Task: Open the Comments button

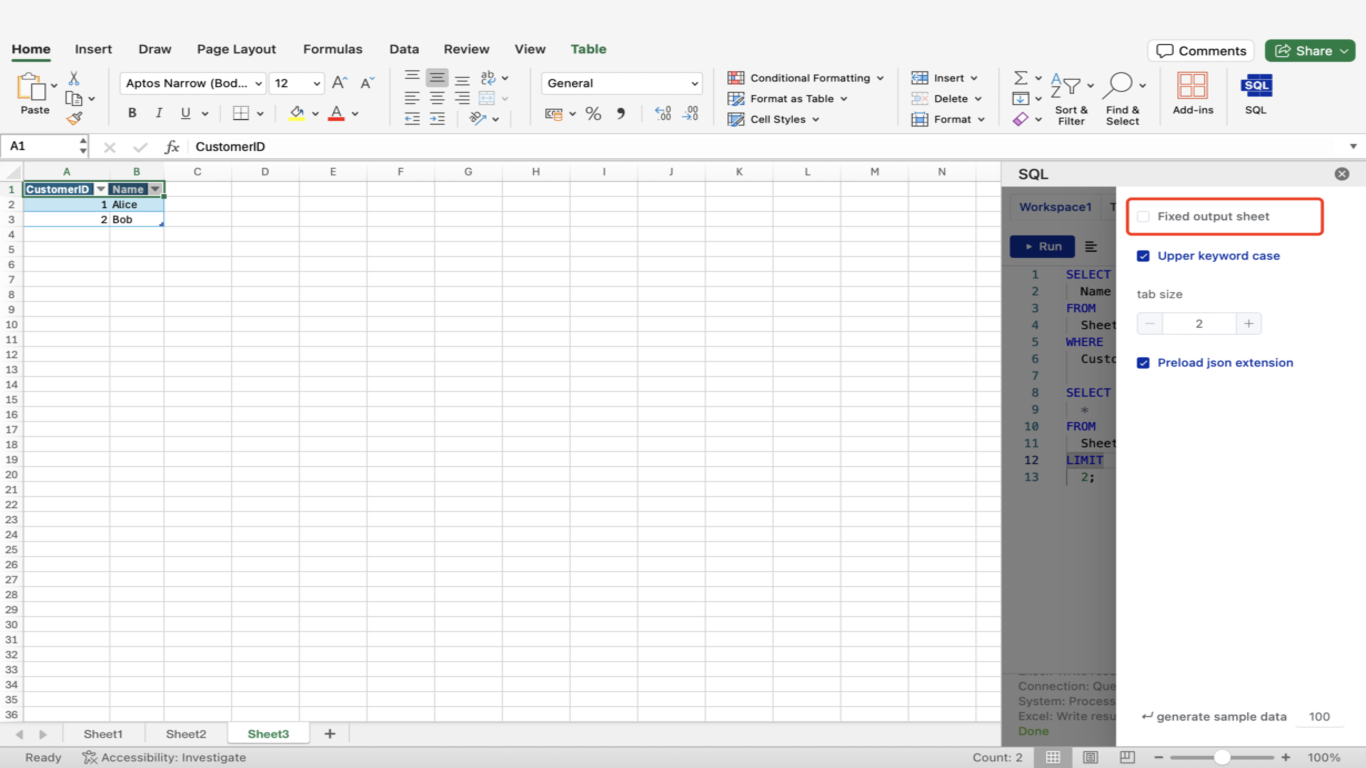Action: [x=1203, y=51]
